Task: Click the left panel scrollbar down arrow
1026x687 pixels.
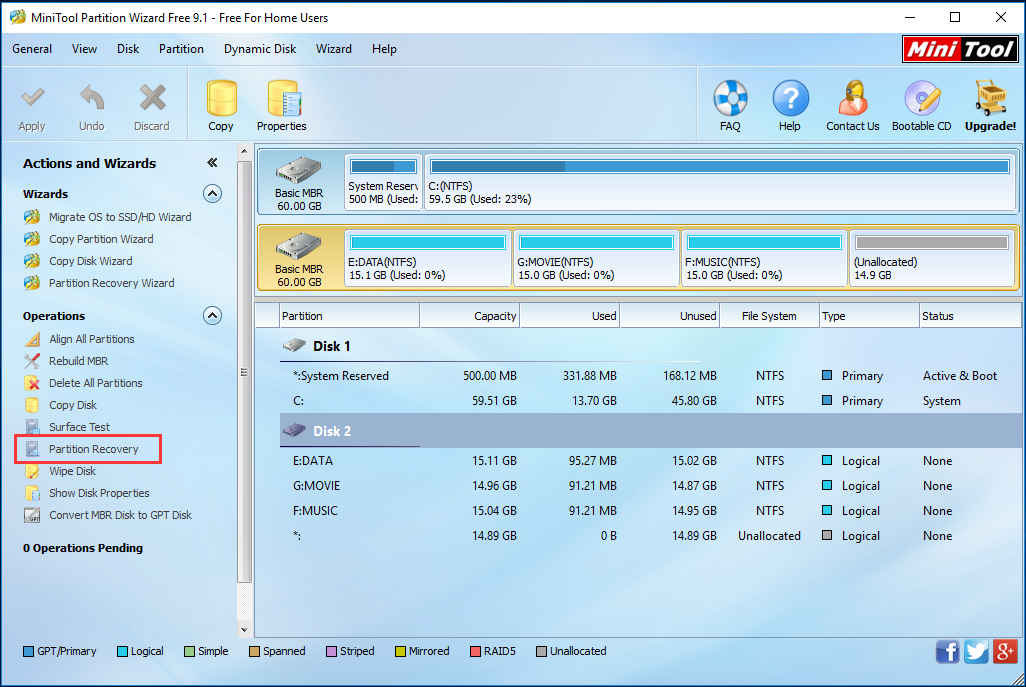Action: 244,630
